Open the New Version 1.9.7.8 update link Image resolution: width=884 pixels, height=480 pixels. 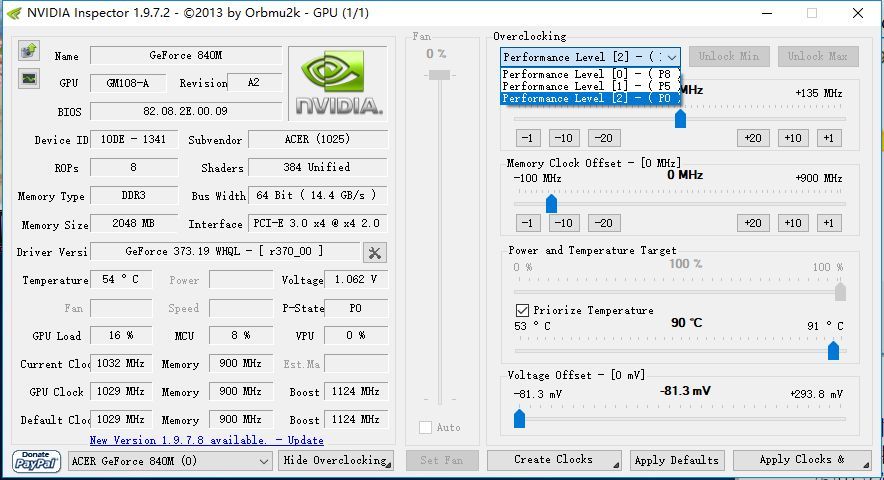point(206,440)
